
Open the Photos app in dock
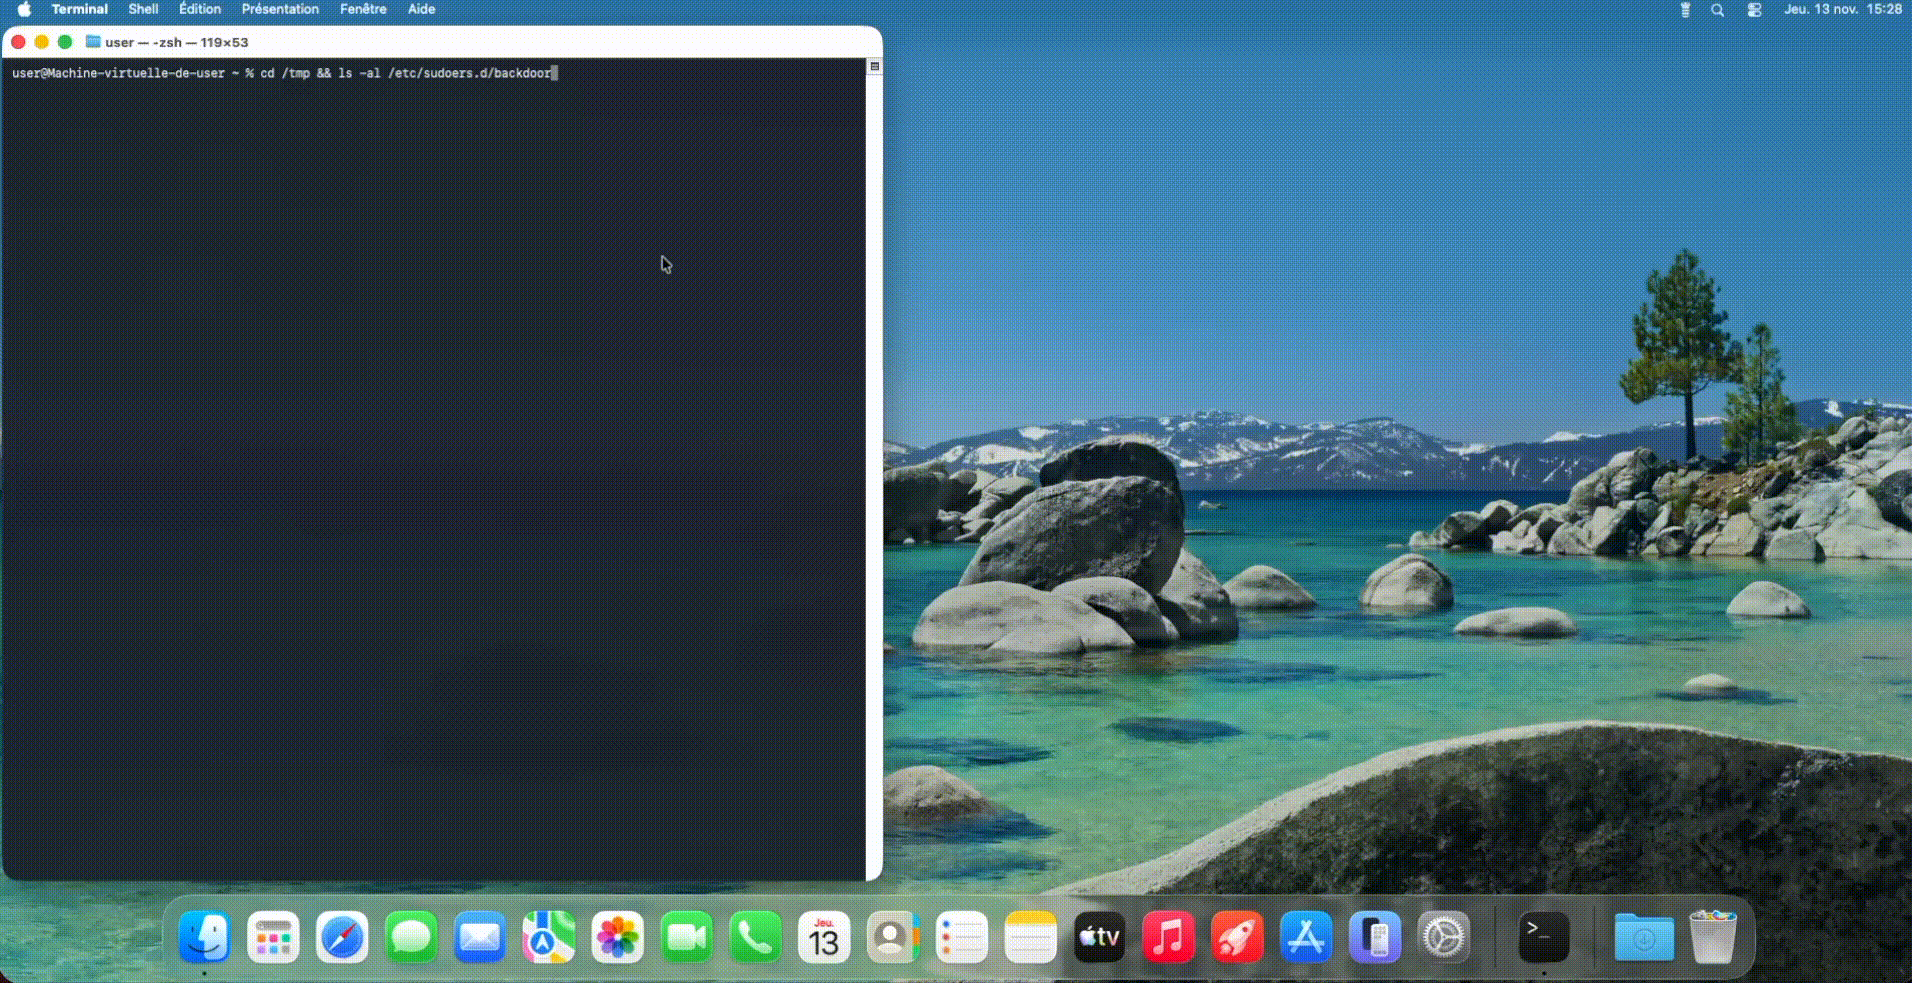(617, 938)
